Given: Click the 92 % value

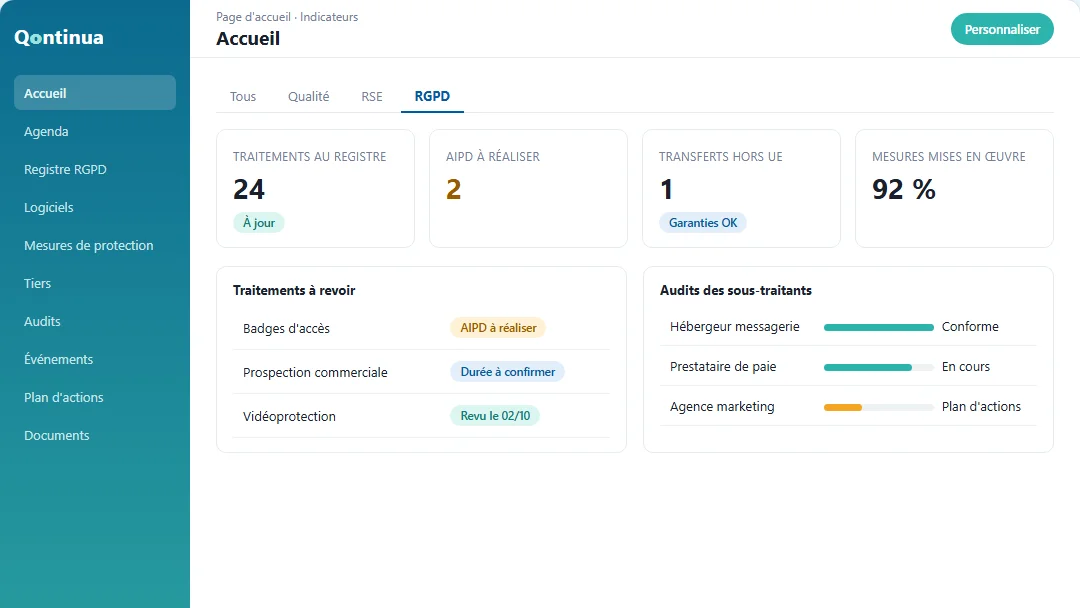Looking at the screenshot, I should pos(904,189).
